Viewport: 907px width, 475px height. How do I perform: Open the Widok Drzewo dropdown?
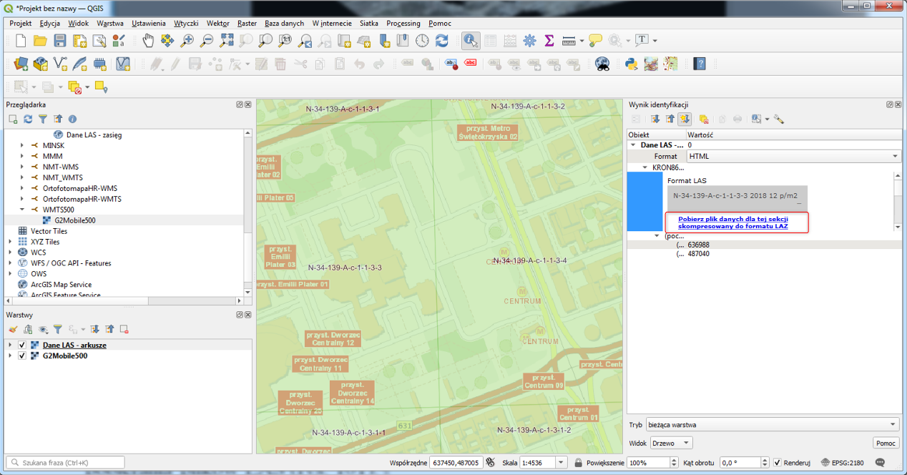(x=671, y=443)
